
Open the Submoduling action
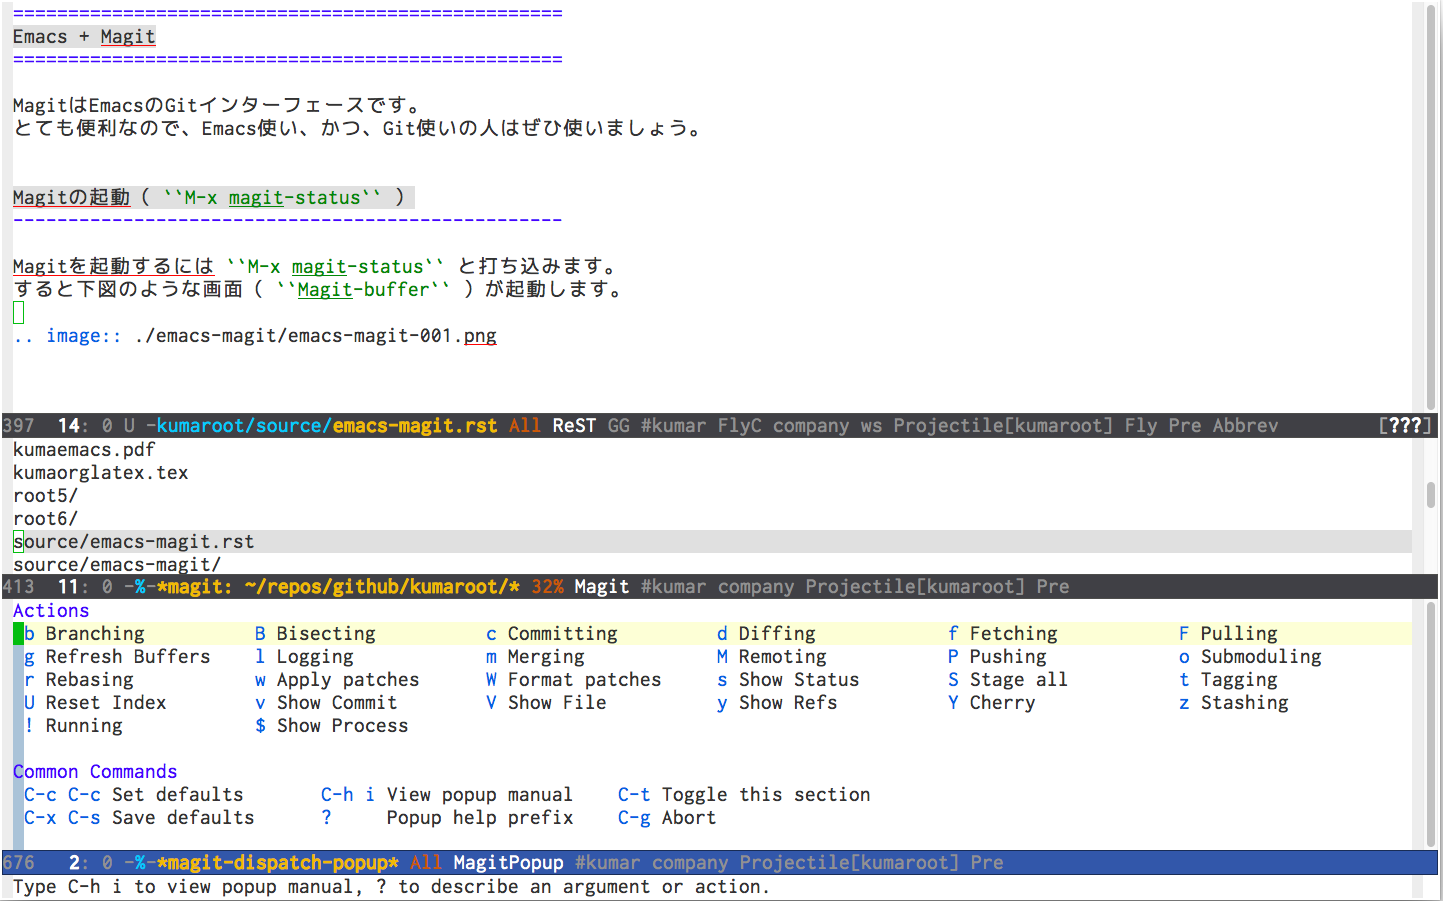tap(1250, 656)
